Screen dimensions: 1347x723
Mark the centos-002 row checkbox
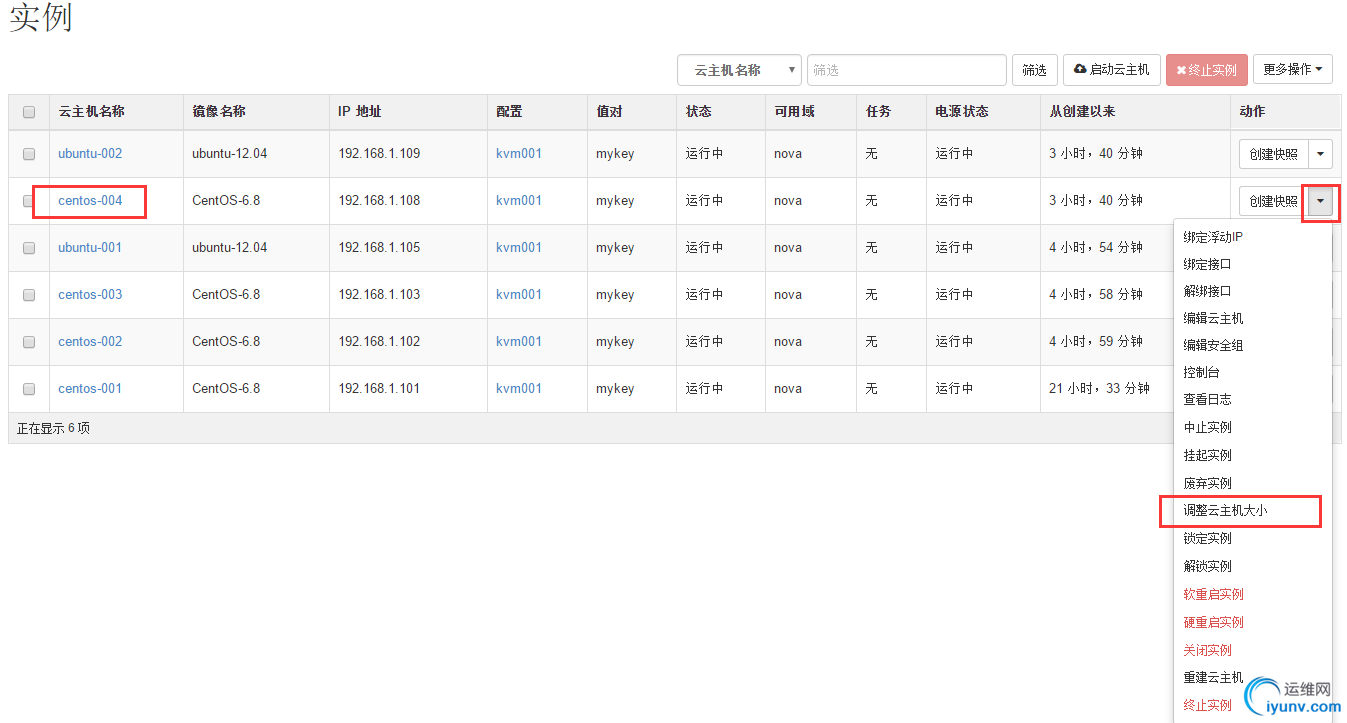[x=29, y=342]
